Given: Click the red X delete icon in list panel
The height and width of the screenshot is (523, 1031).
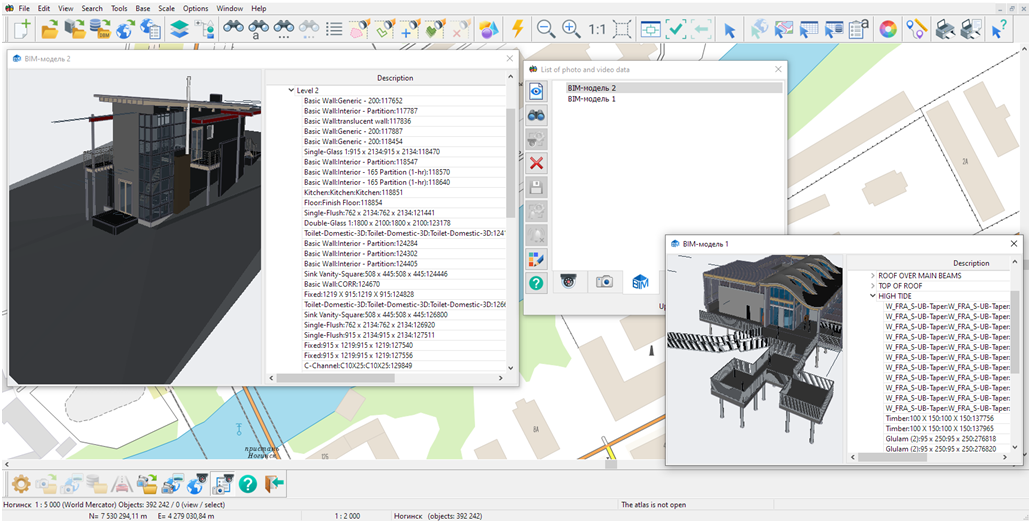Looking at the screenshot, I should click(x=537, y=163).
